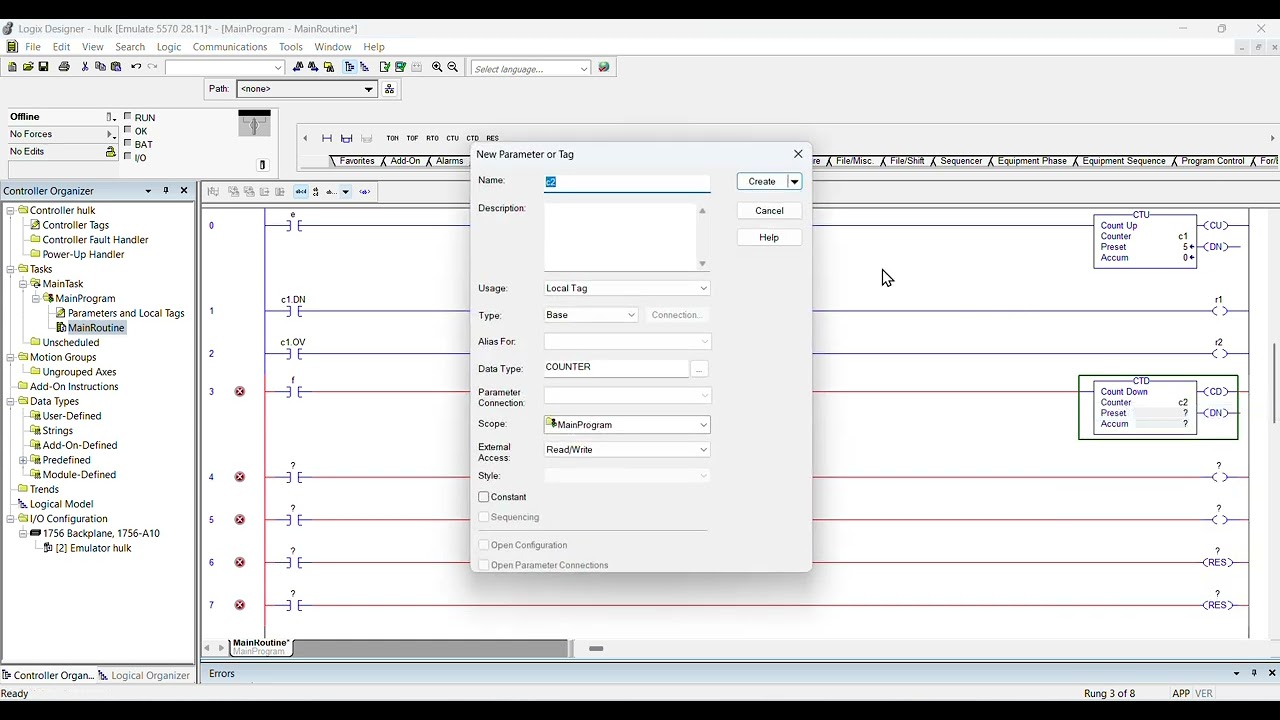Image resolution: width=1280 pixels, height=720 pixels.
Task: Click the Zoom In magnifier icon
Action: [x=437, y=67]
